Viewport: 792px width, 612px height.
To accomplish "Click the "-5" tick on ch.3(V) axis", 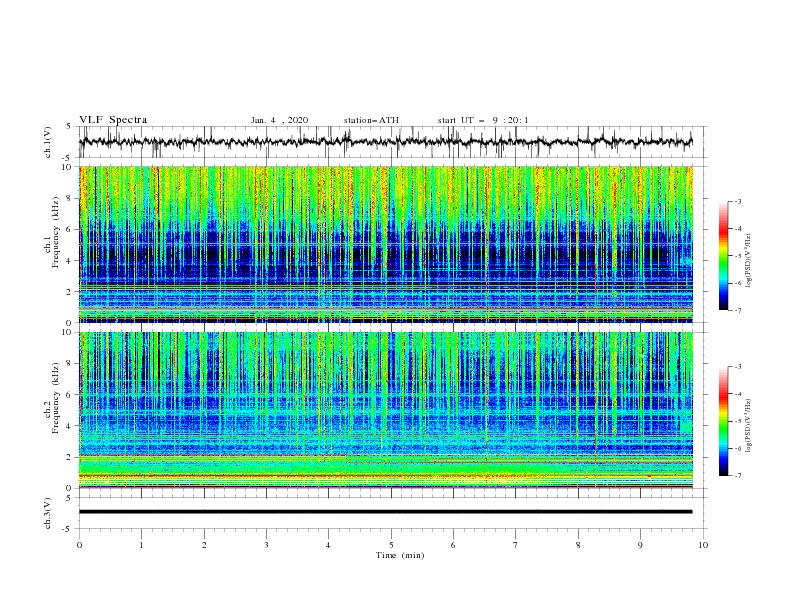I will (67, 529).
